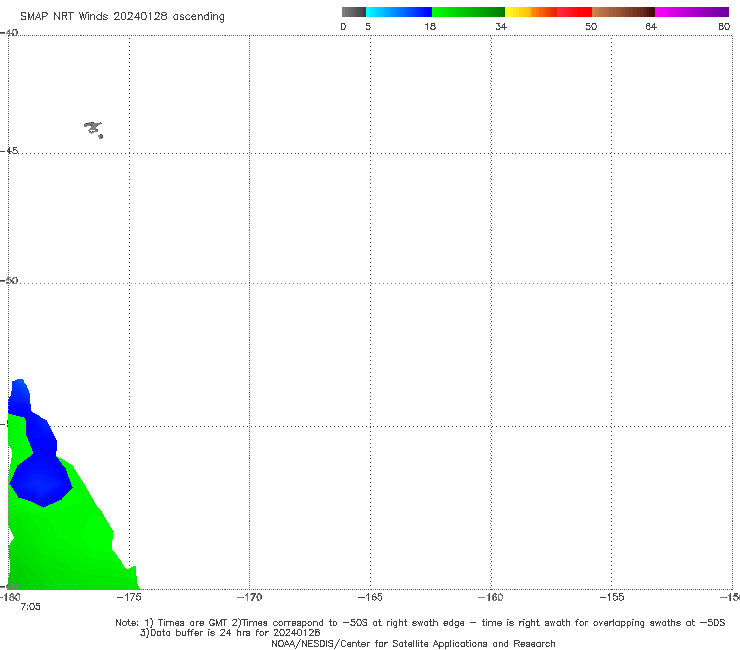
Task: Click the longitude label '-175'
Action: (129, 597)
